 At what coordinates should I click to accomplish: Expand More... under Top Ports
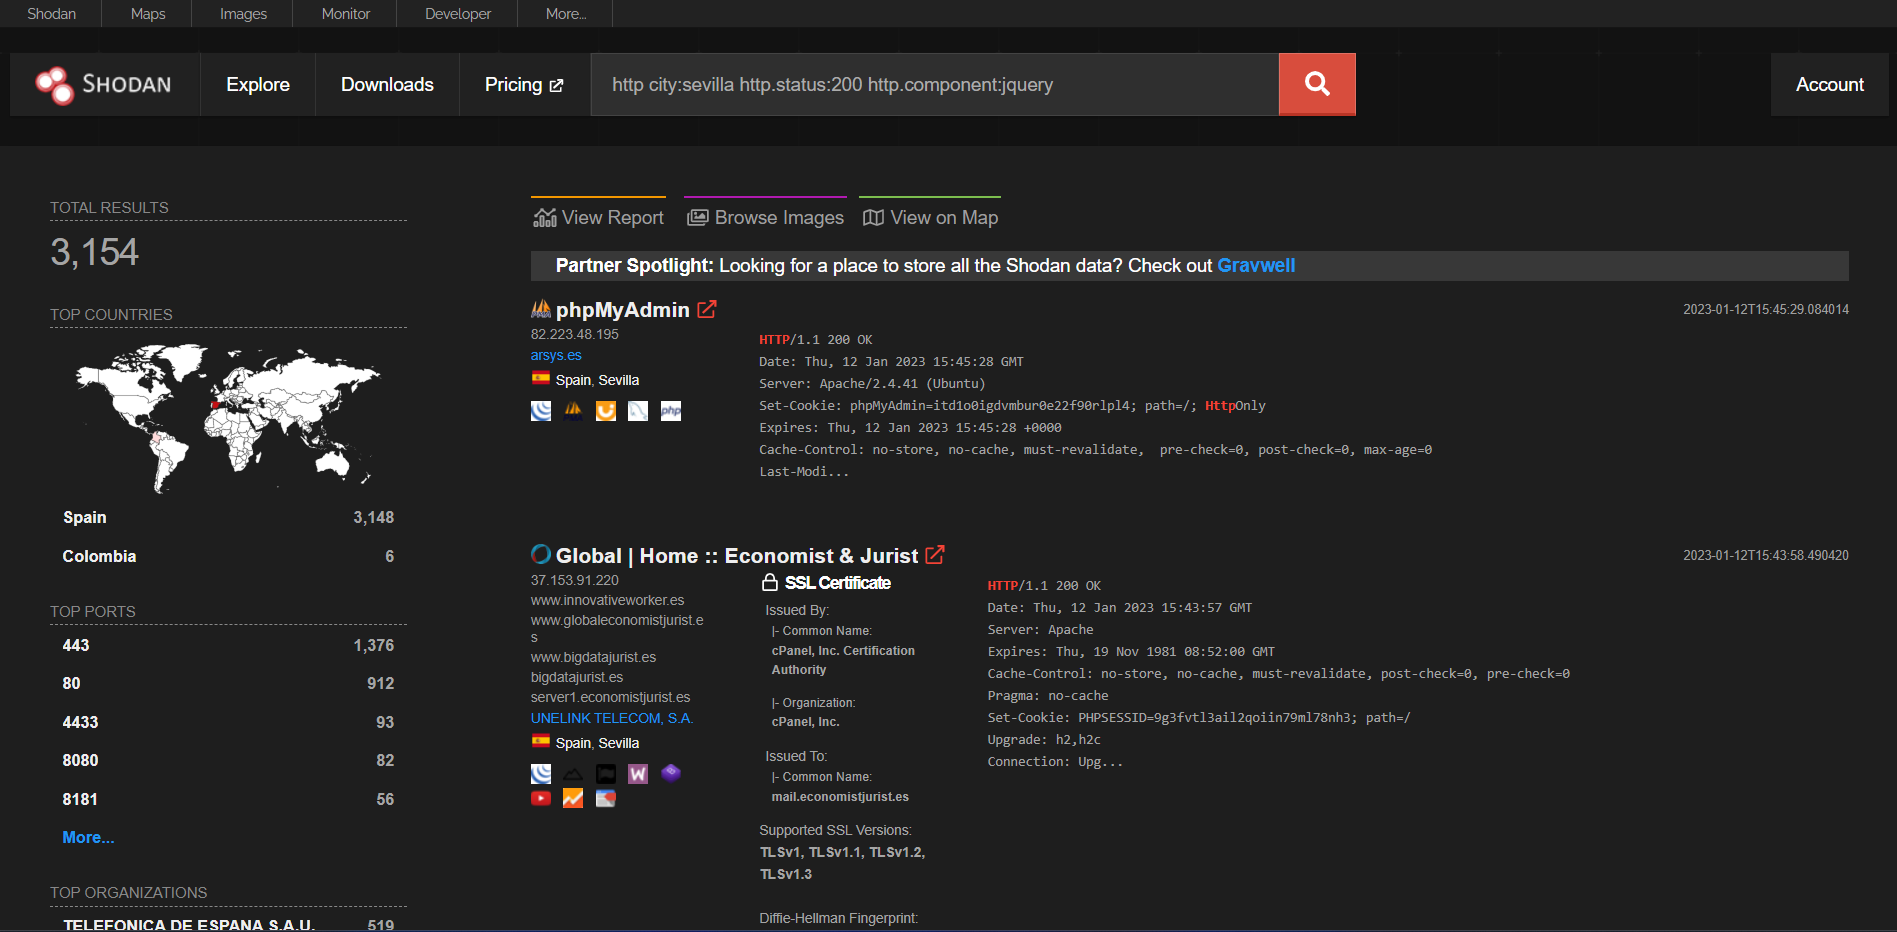coord(88,838)
